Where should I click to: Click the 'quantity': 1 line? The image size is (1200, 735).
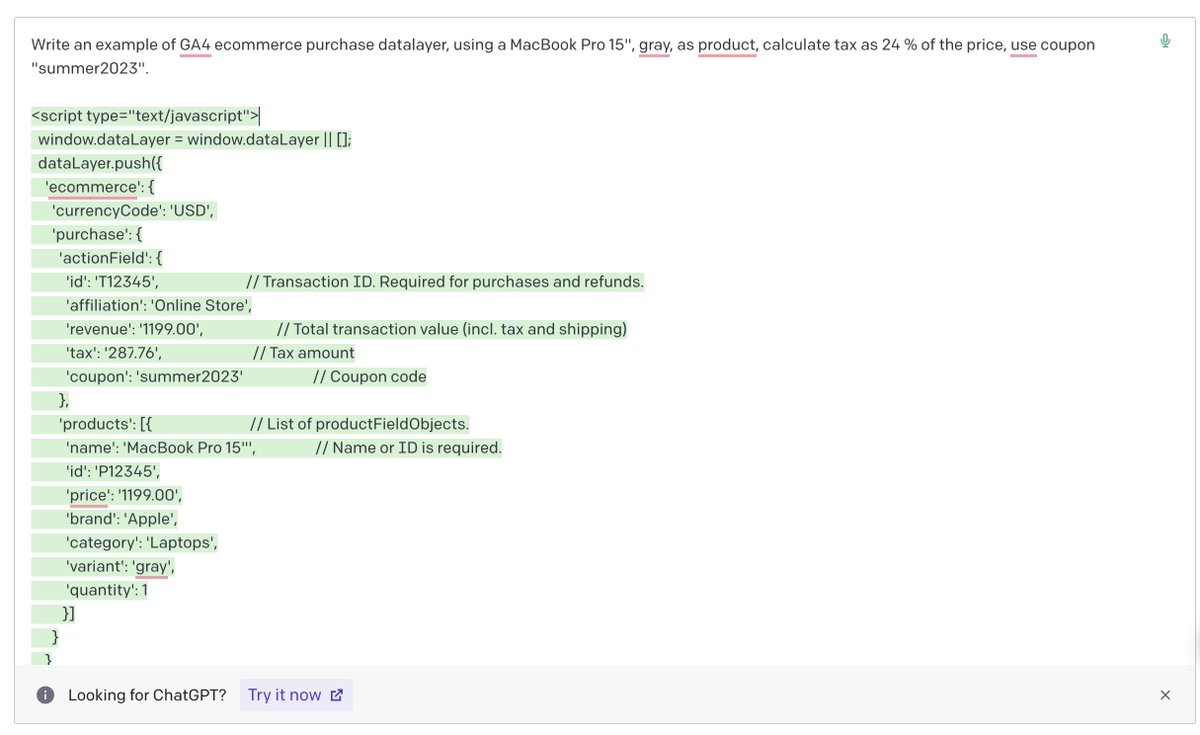[x=106, y=590]
